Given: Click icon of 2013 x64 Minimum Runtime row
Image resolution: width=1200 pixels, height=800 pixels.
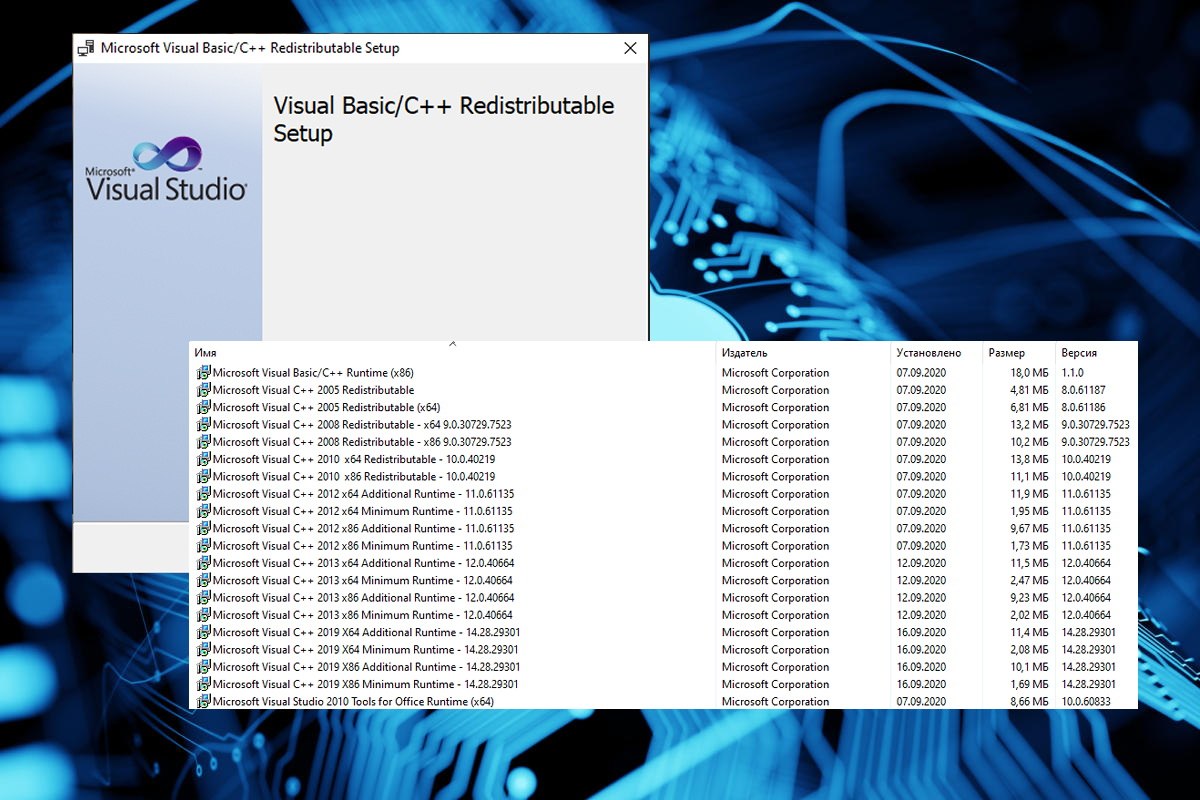Looking at the screenshot, I should pos(203,580).
